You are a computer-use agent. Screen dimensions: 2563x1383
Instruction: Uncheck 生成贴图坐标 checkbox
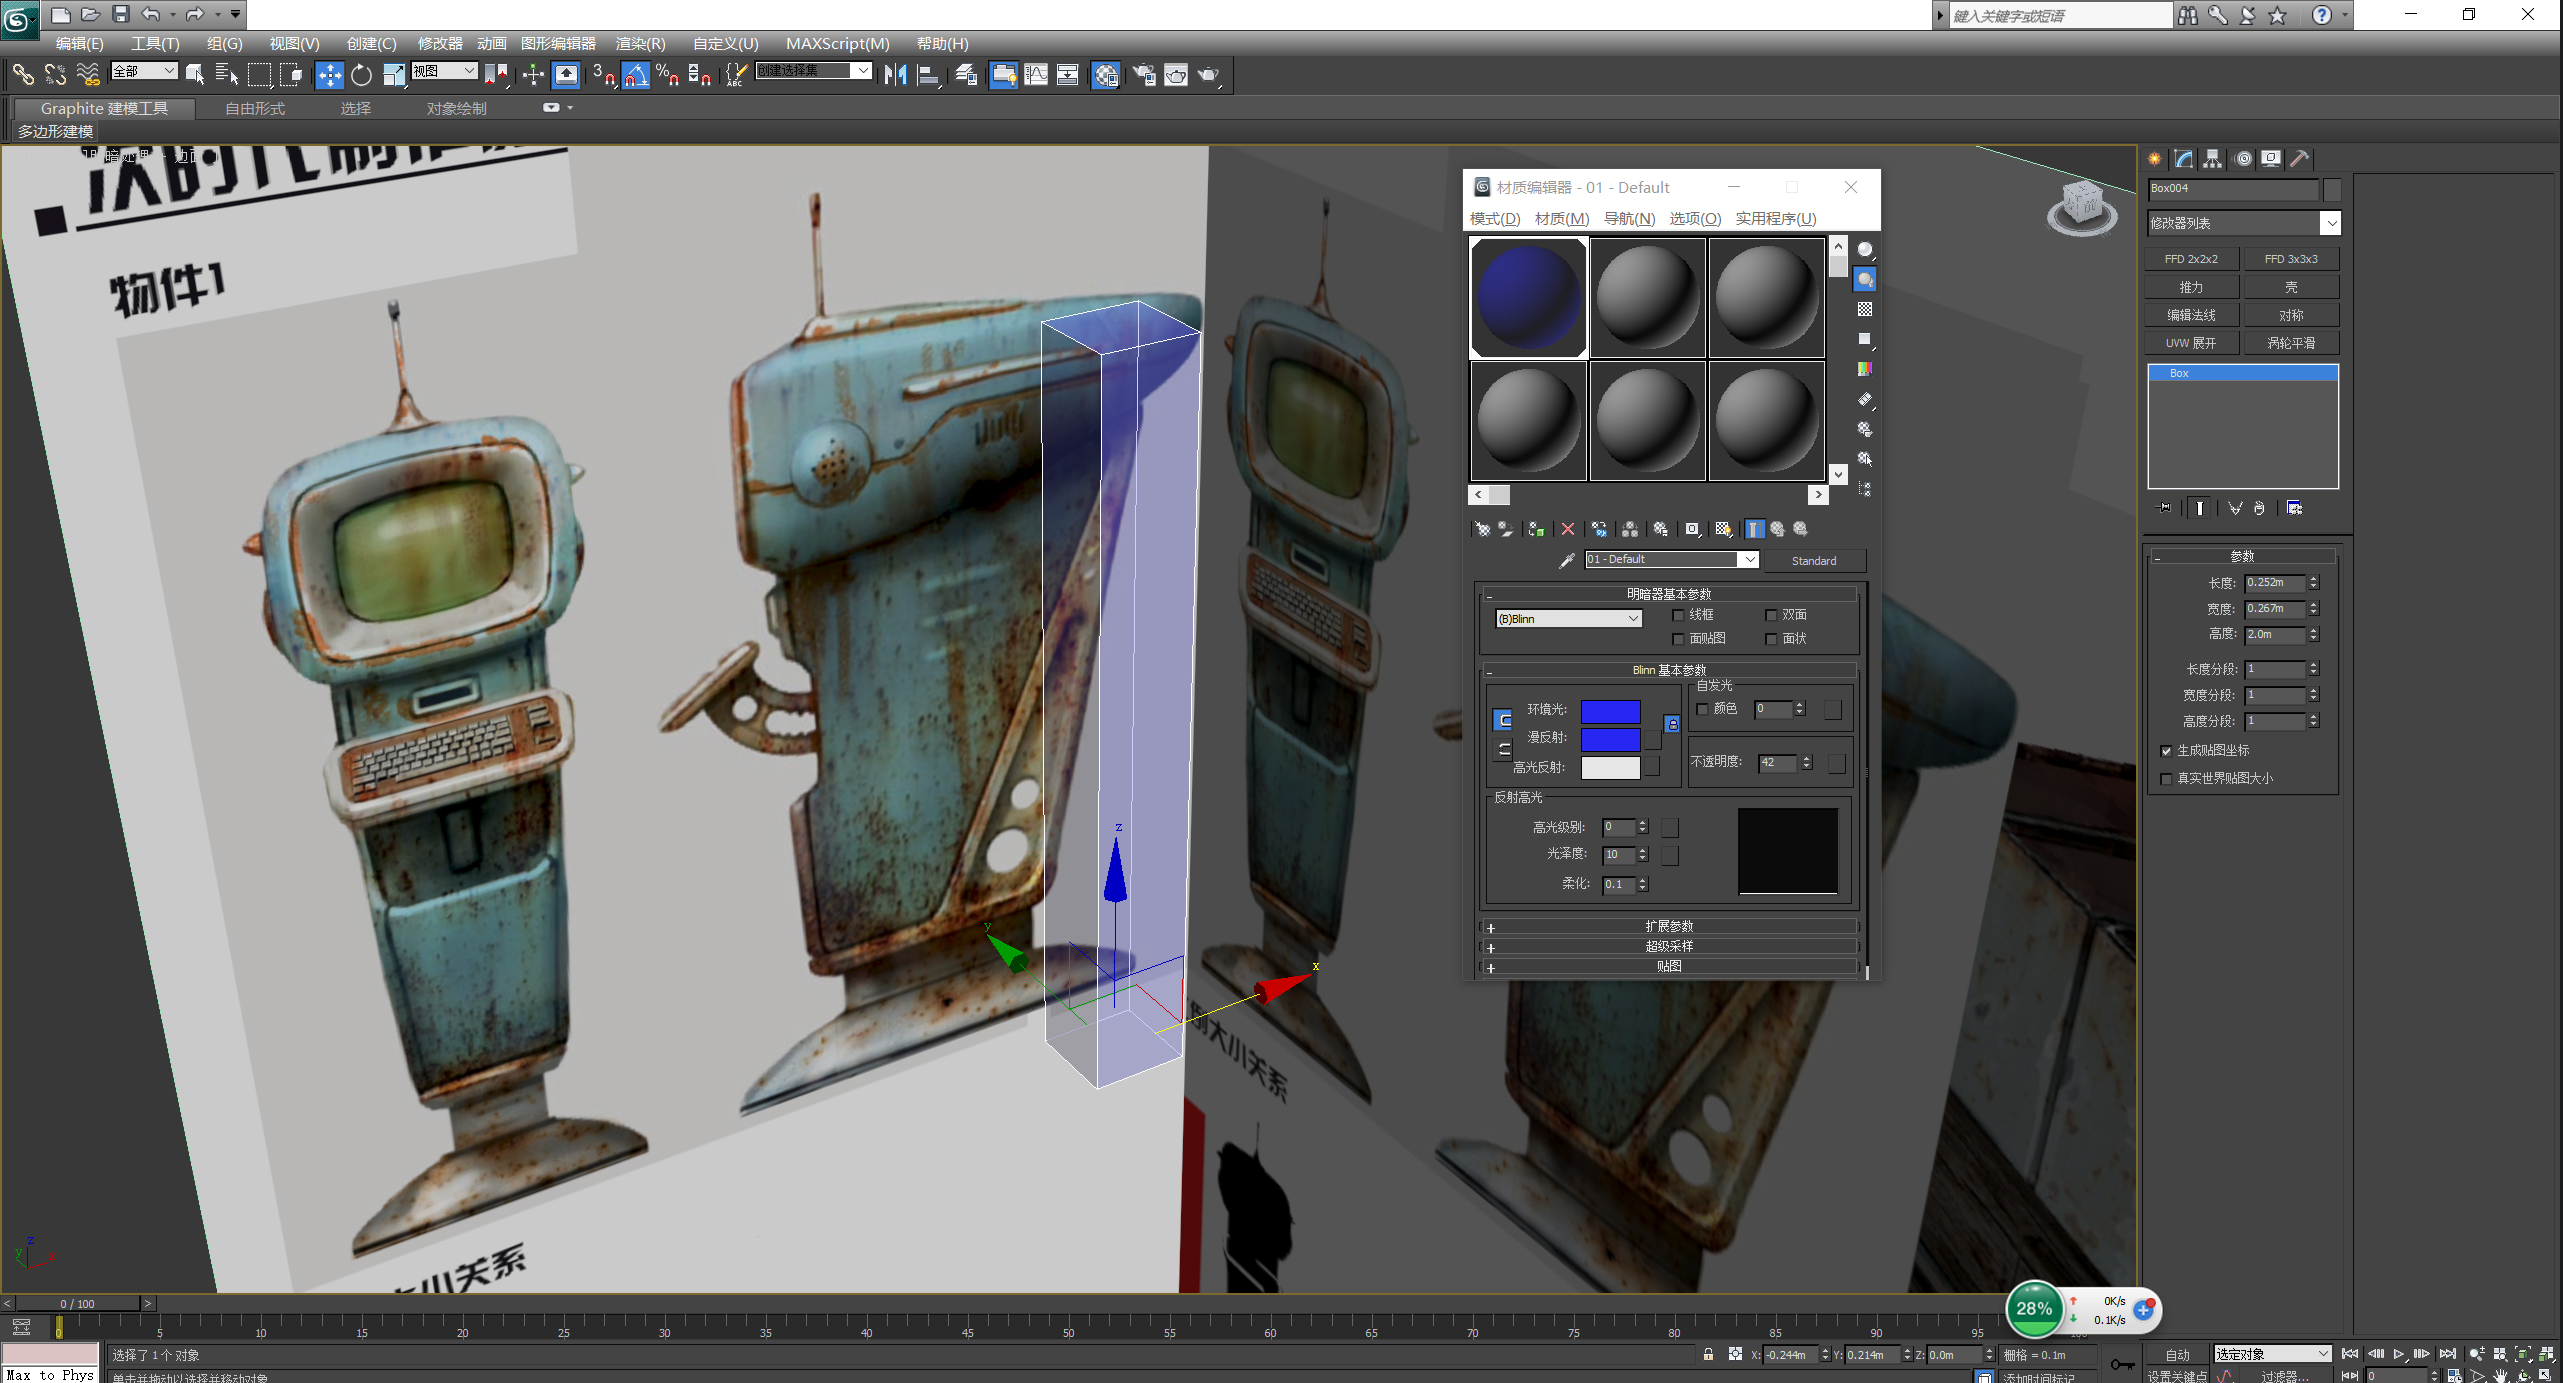click(2166, 751)
